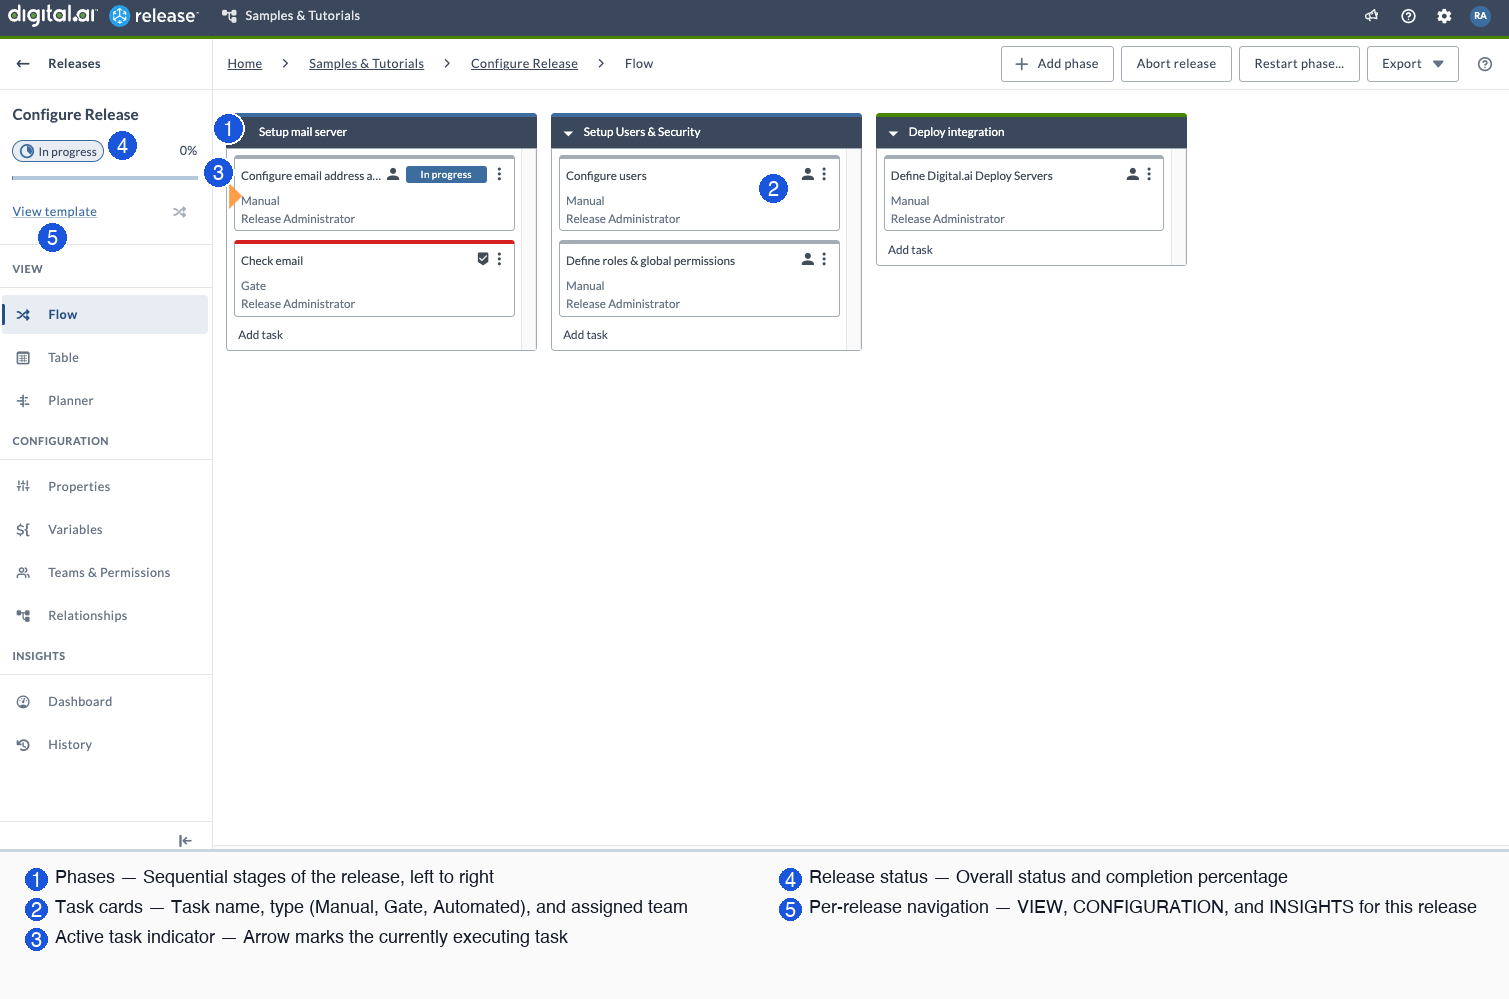This screenshot has height=999, width=1509.
Task: Open options menu for Configure email address task
Action: pyautogui.click(x=499, y=174)
